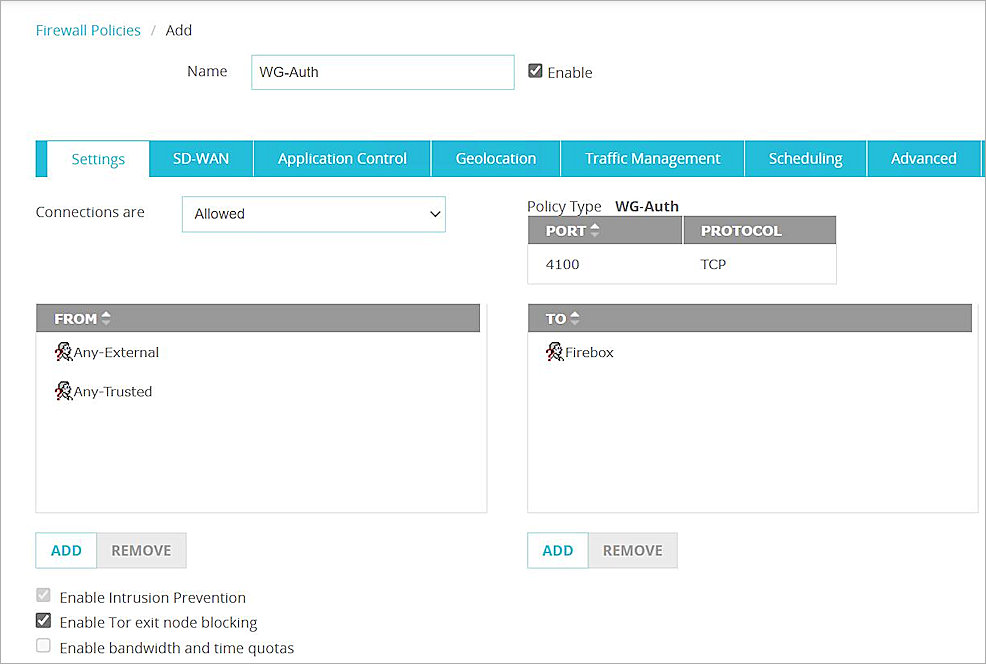Click the sort arrows on the TO column
Screen dimensions: 986x664
[x=576, y=317]
